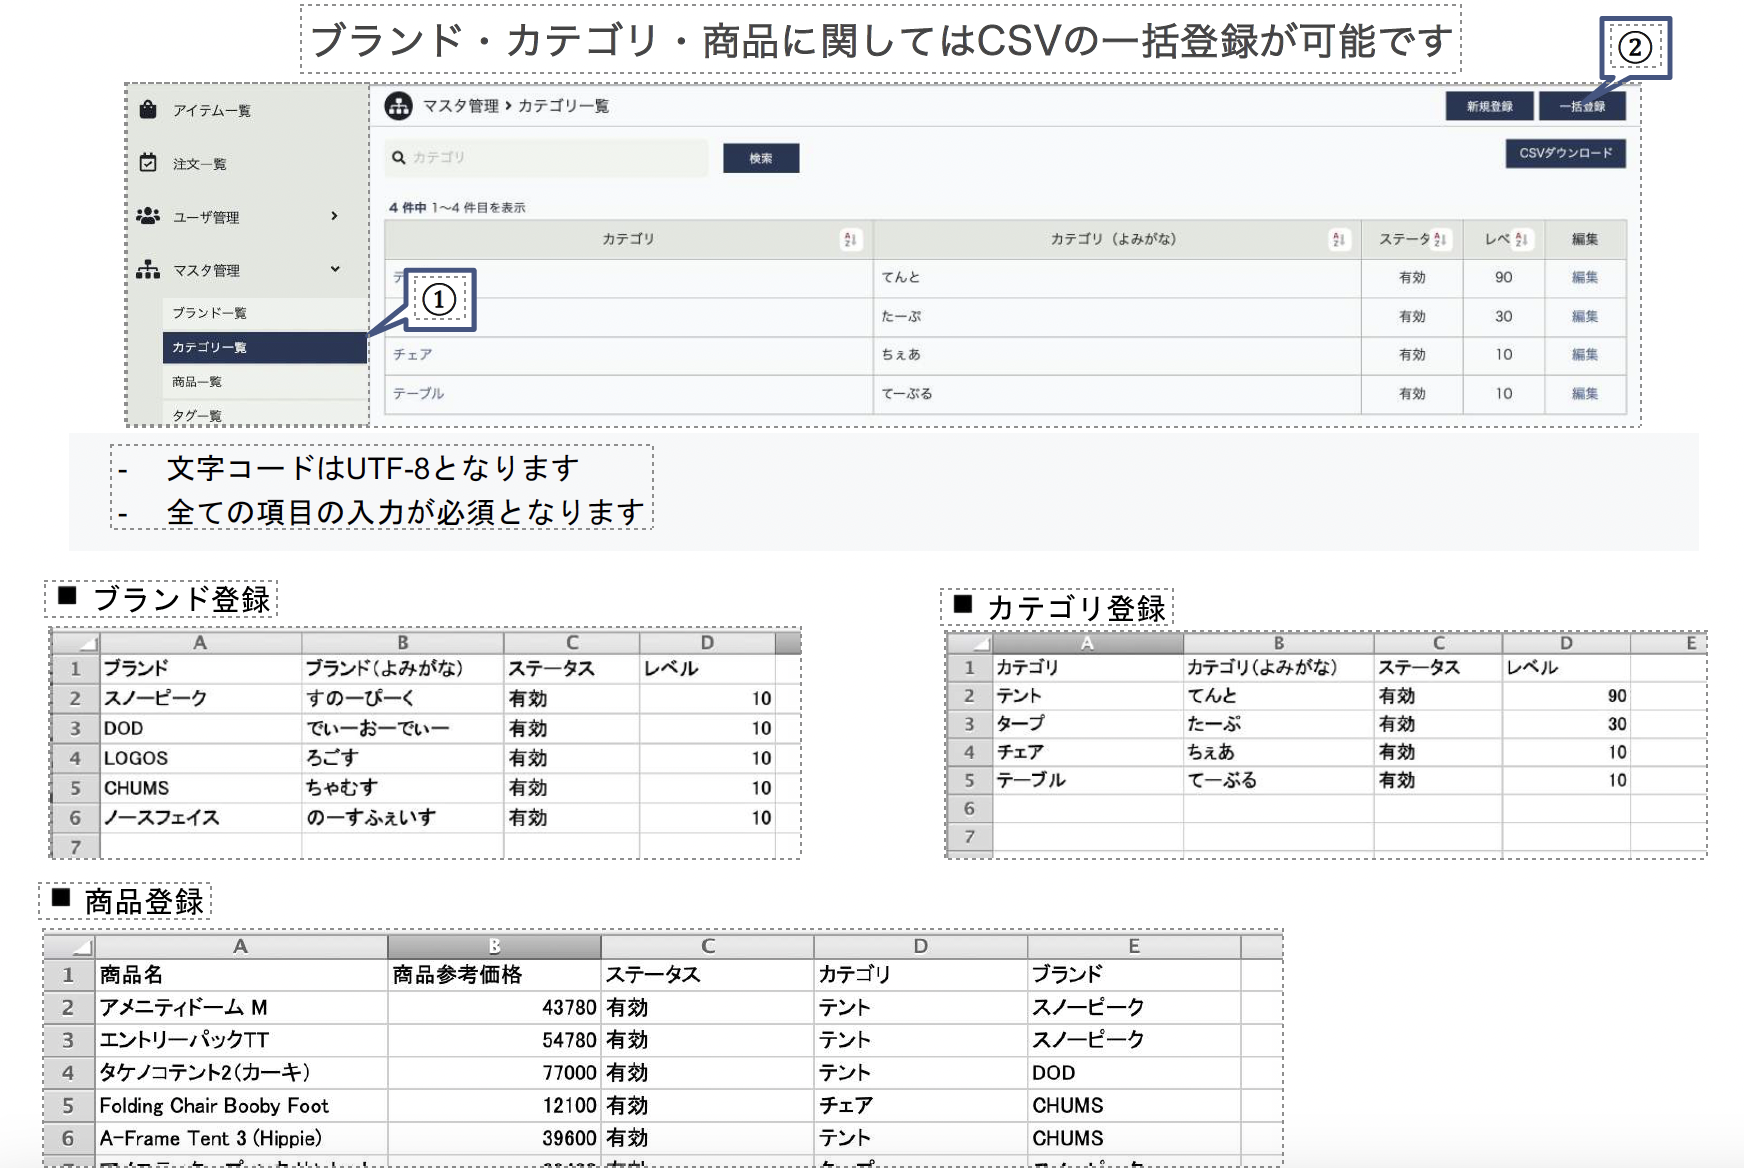Sort the list by ステータス column icon
The image size is (1744, 1168).
pos(1440,240)
